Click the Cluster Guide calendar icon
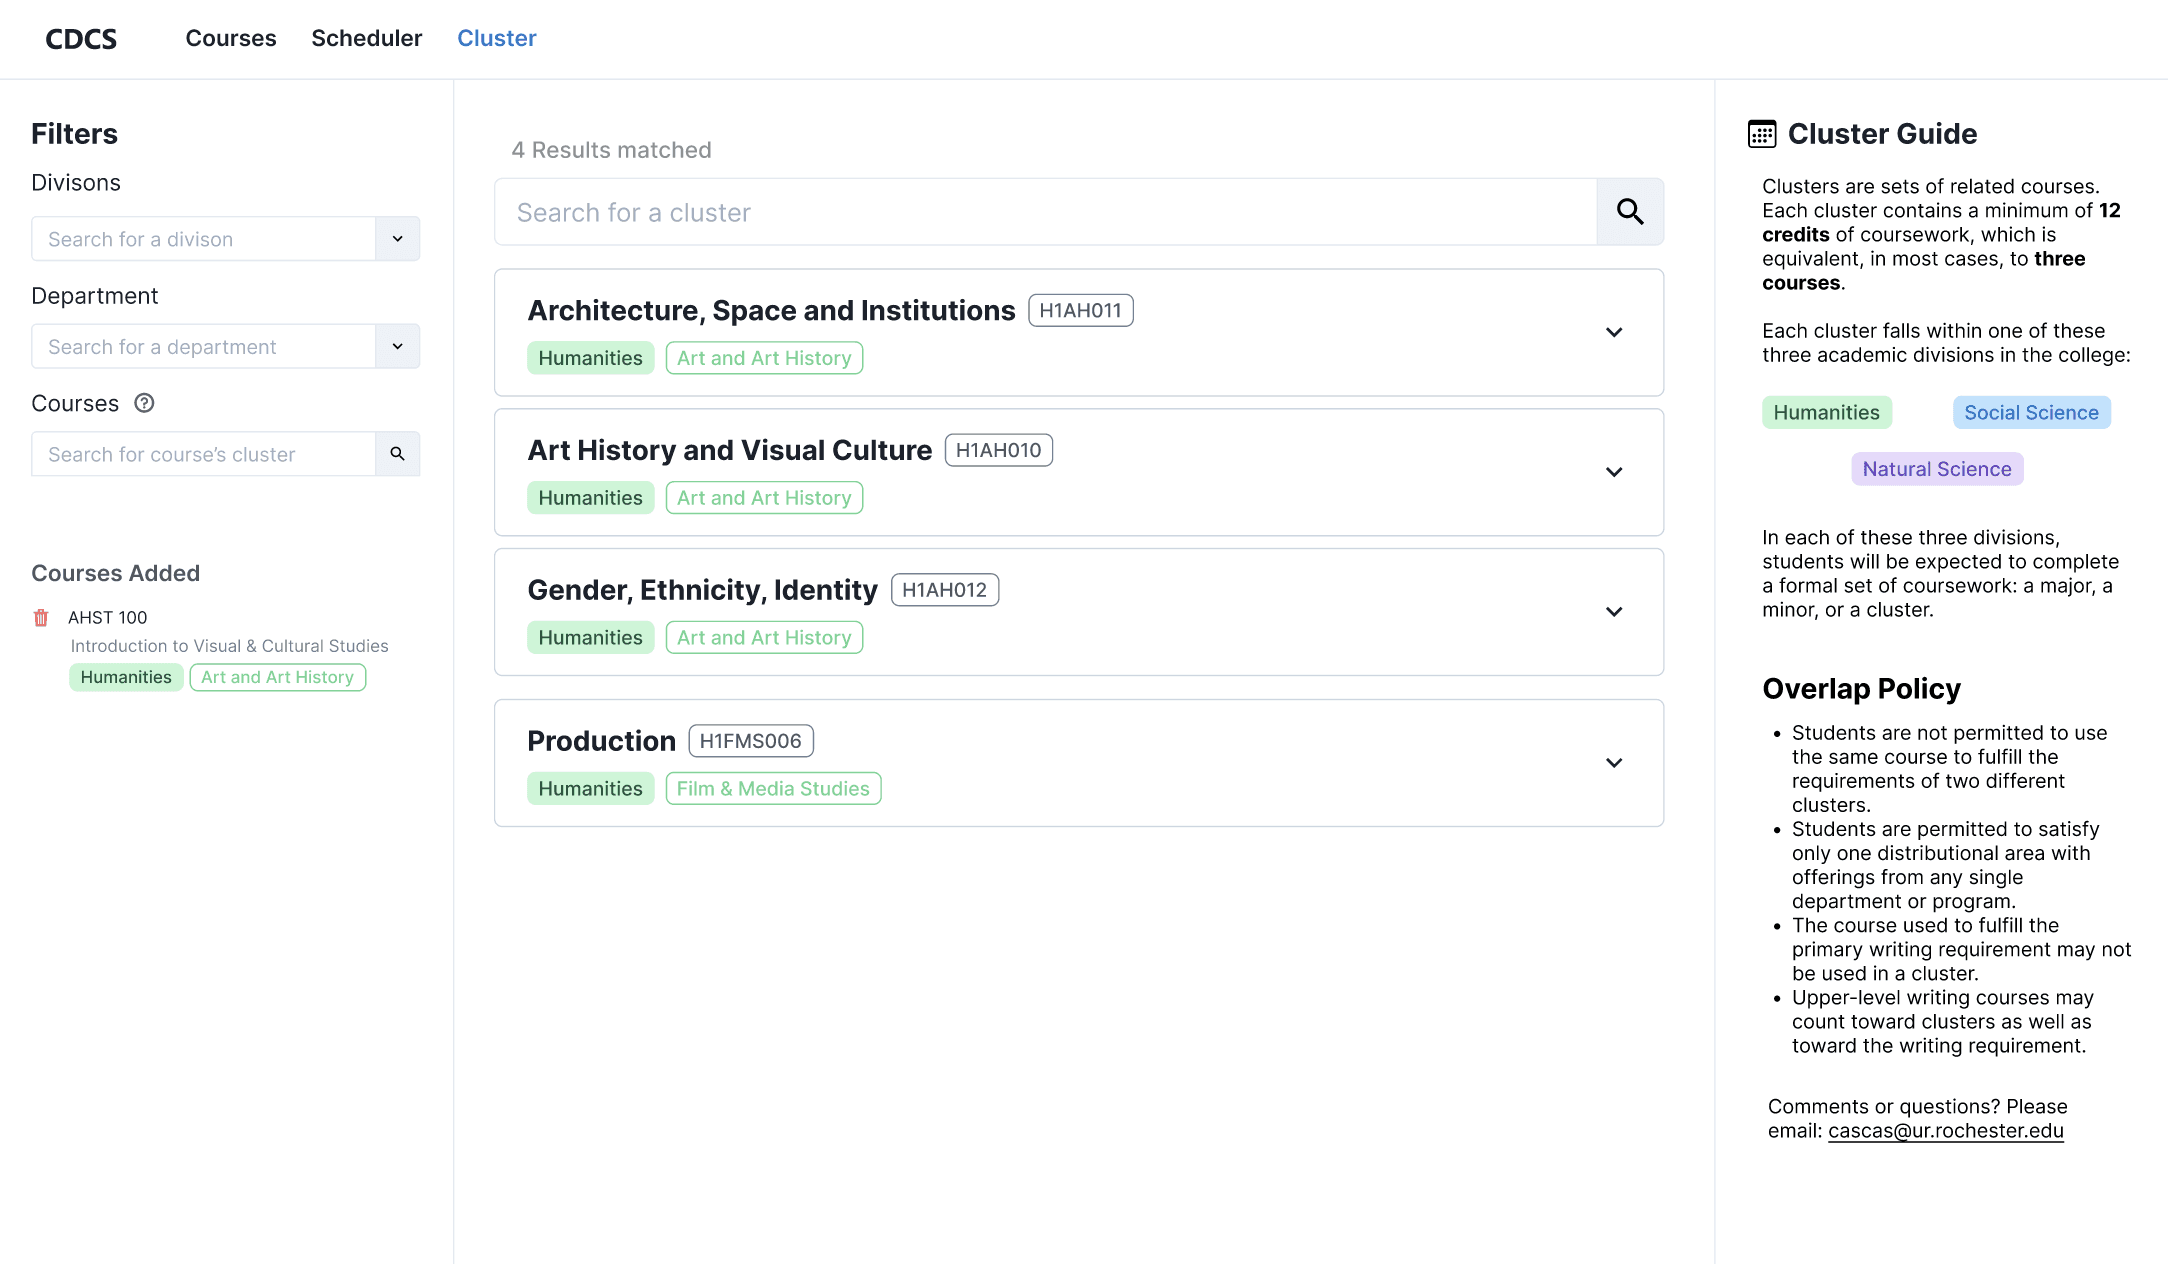 (x=1761, y=134)
